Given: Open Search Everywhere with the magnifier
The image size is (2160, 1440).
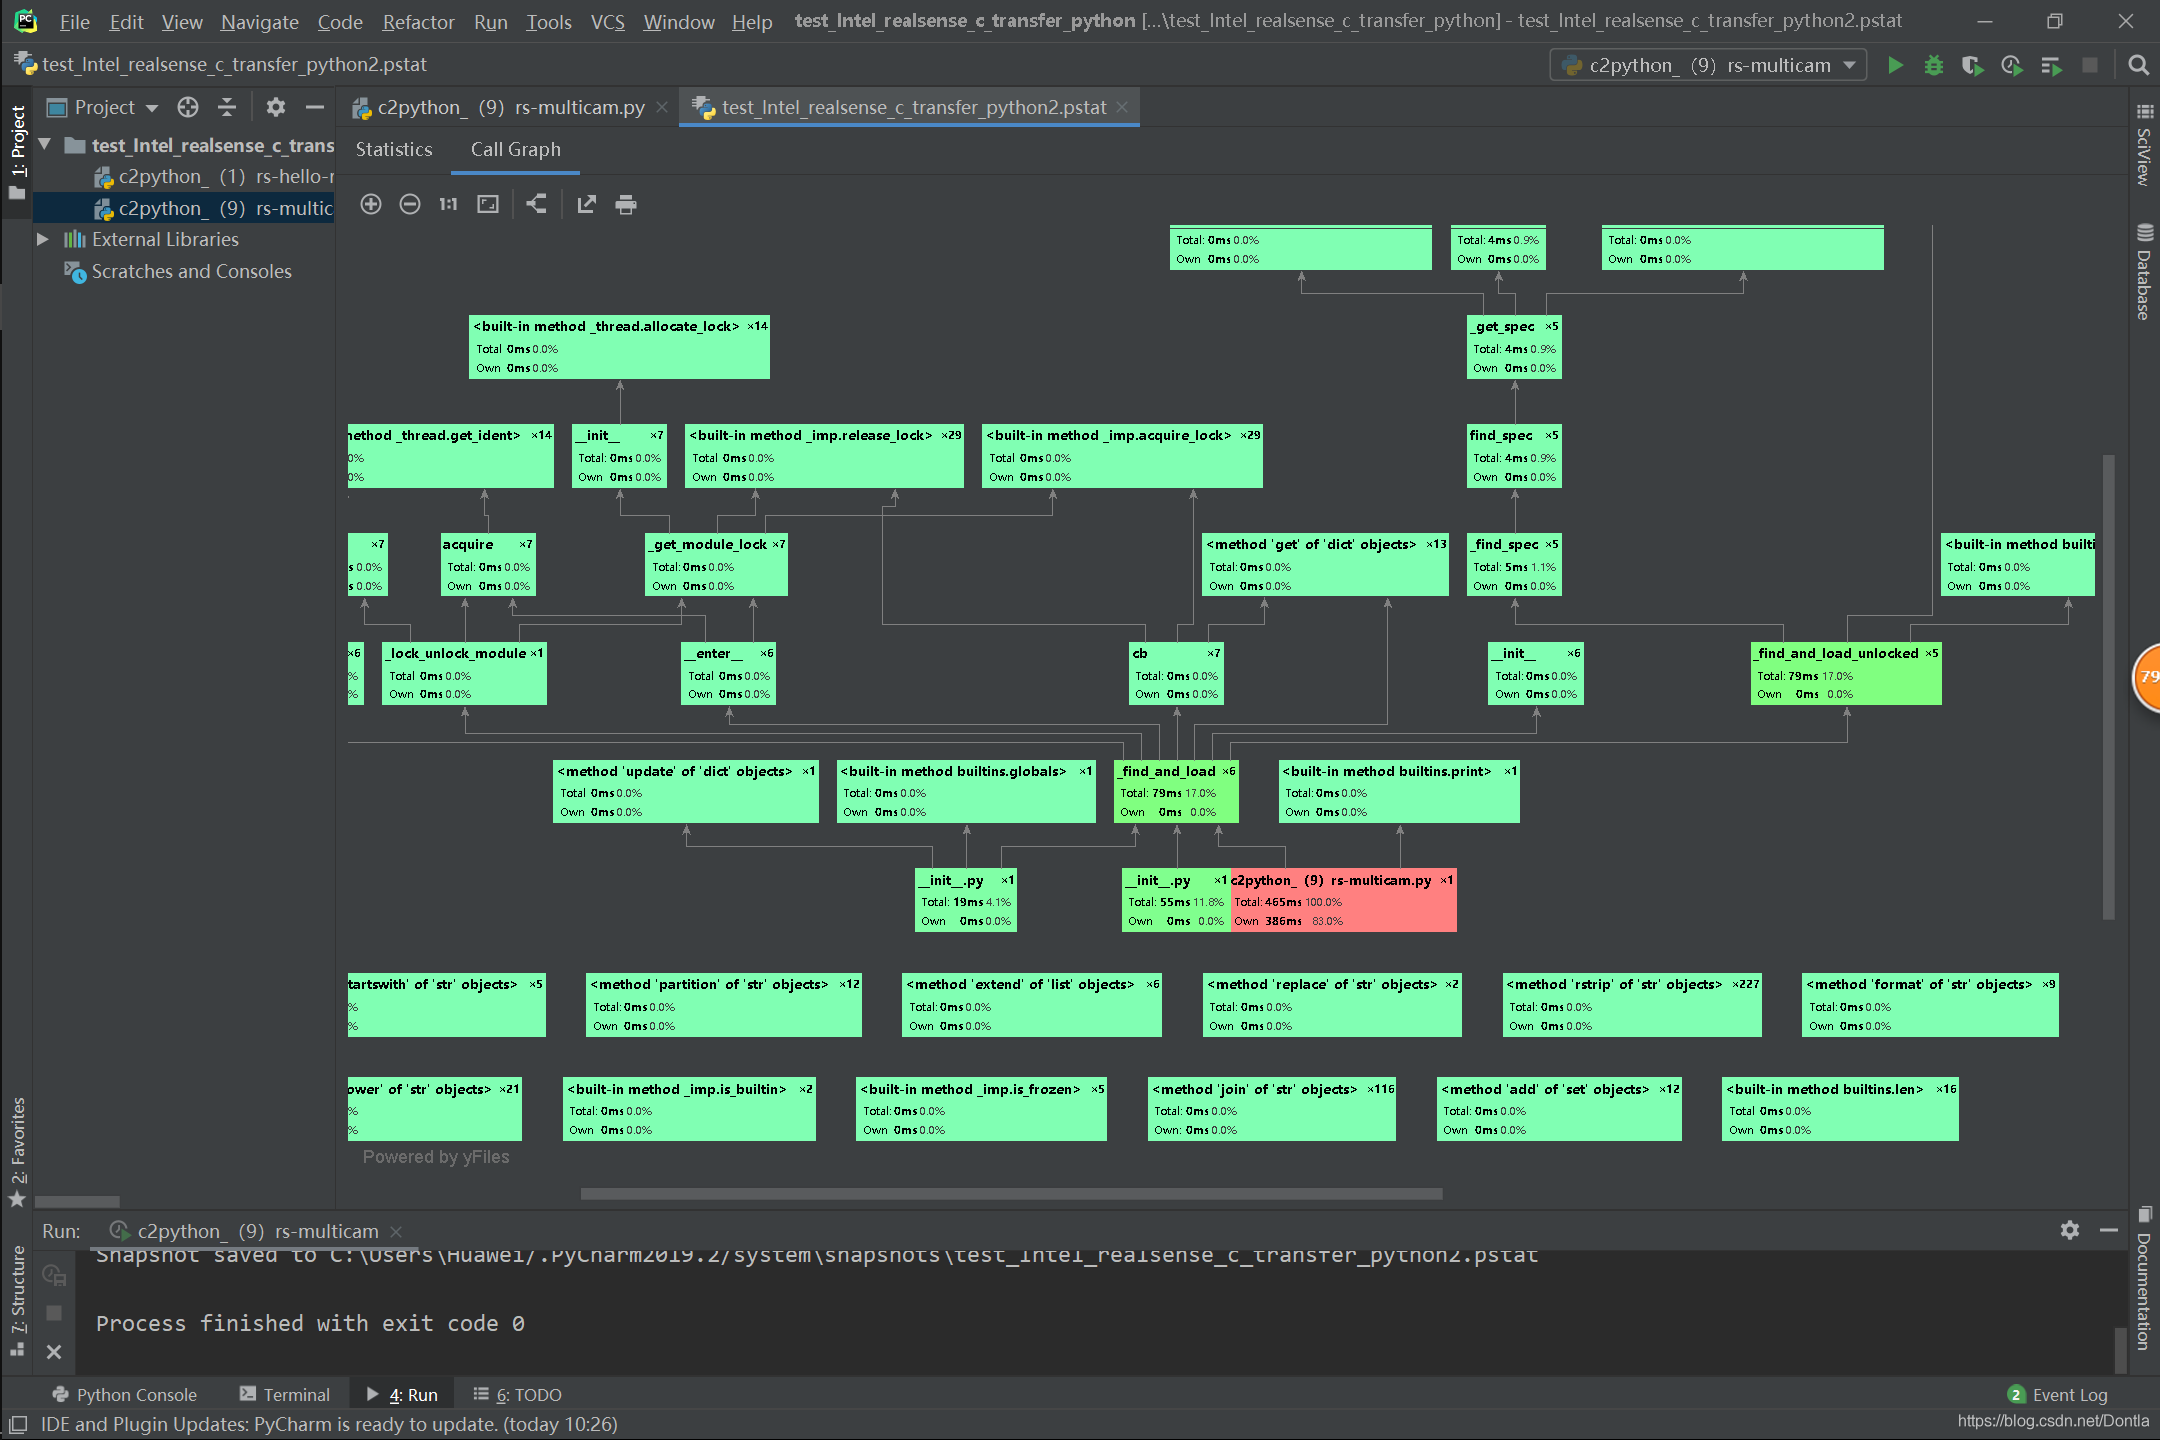Looking at the screenshot, I should 2138,64.
